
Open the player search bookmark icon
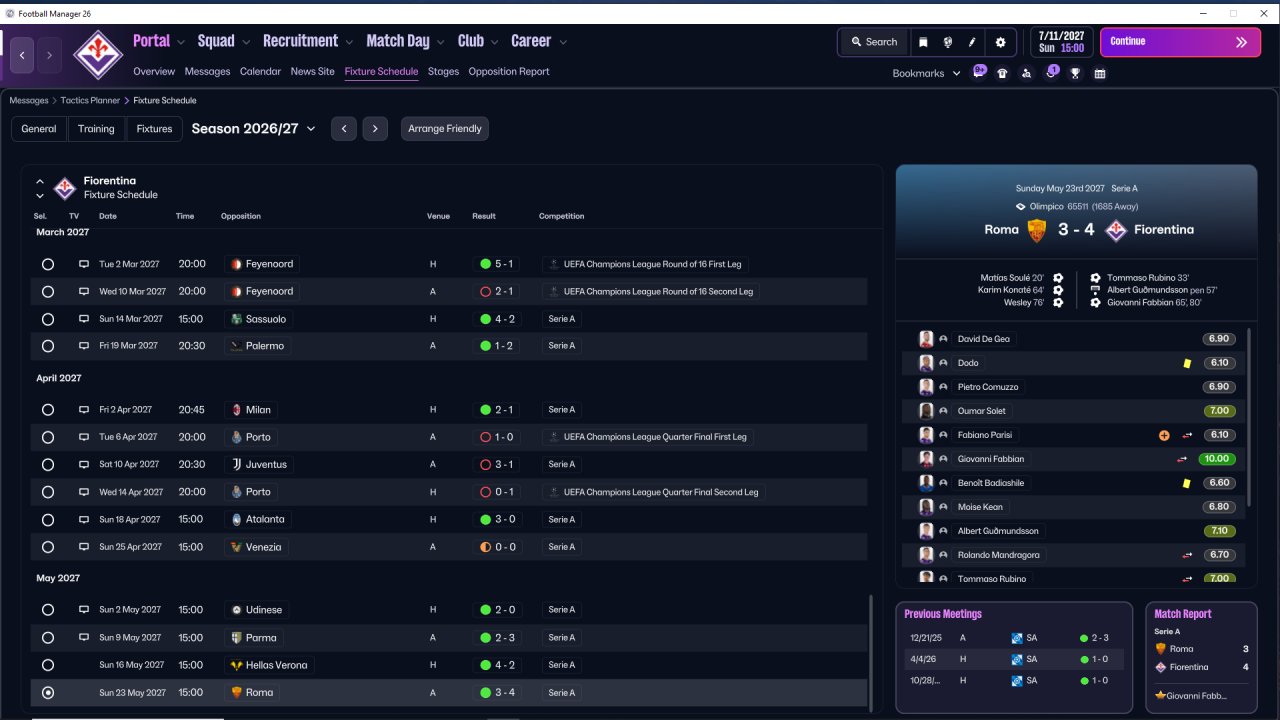point(1026,73)
